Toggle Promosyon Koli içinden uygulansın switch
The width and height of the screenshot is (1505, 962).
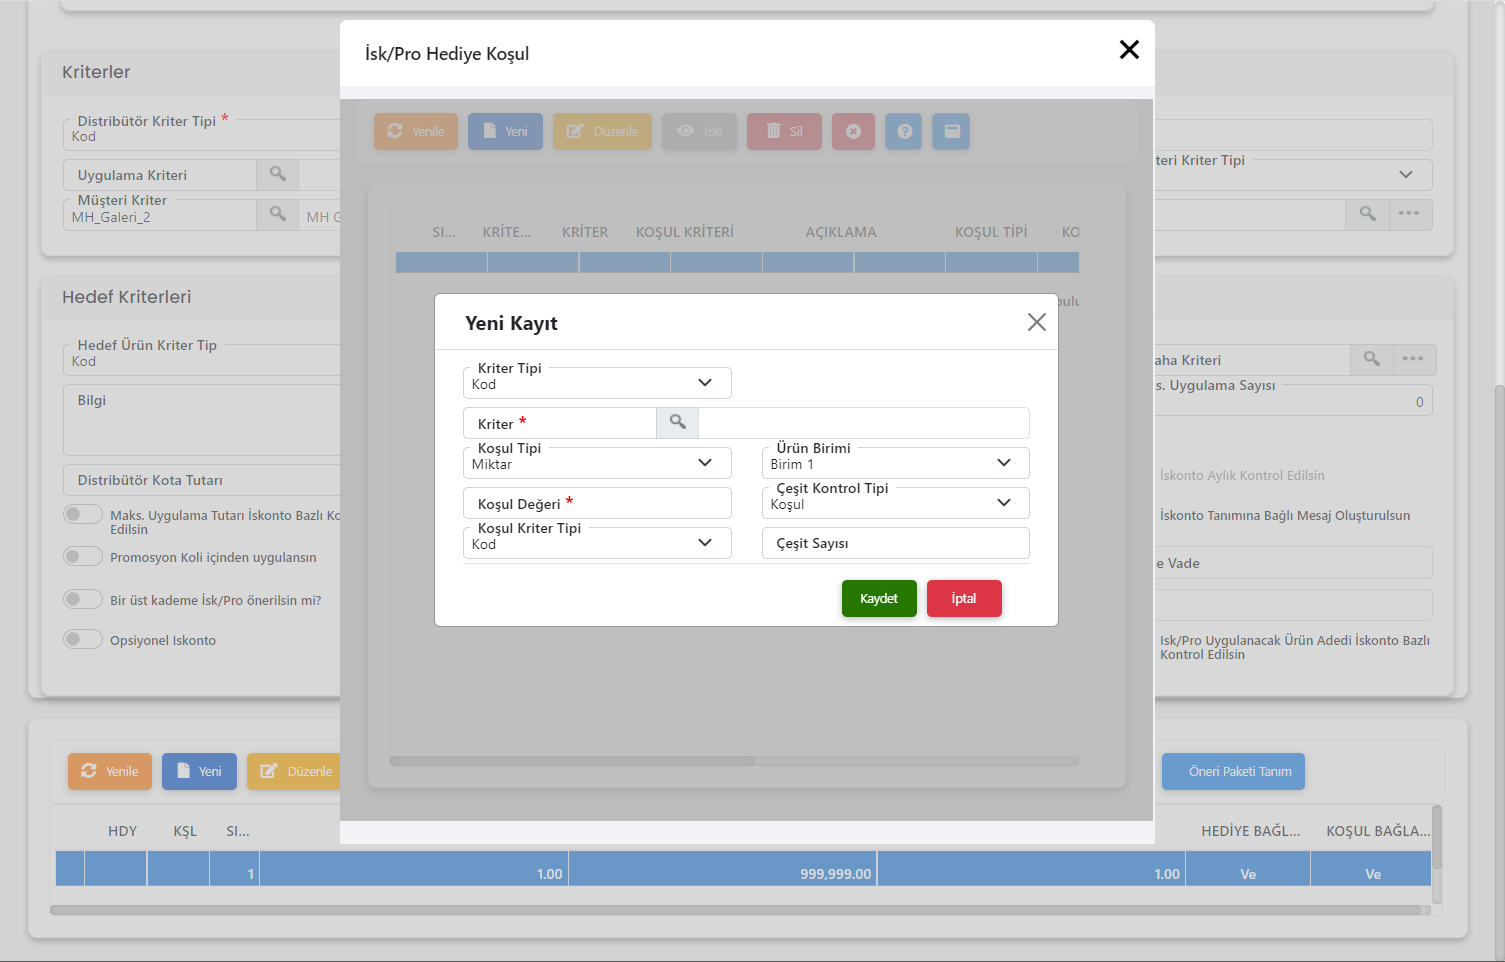pyautogui.click(x=83, y=557)
